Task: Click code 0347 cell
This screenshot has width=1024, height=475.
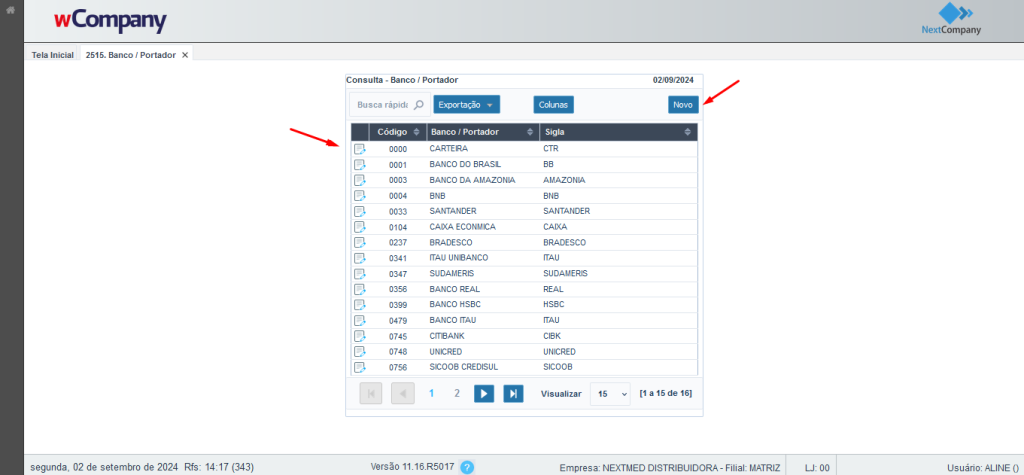Action: coord(398,274)
